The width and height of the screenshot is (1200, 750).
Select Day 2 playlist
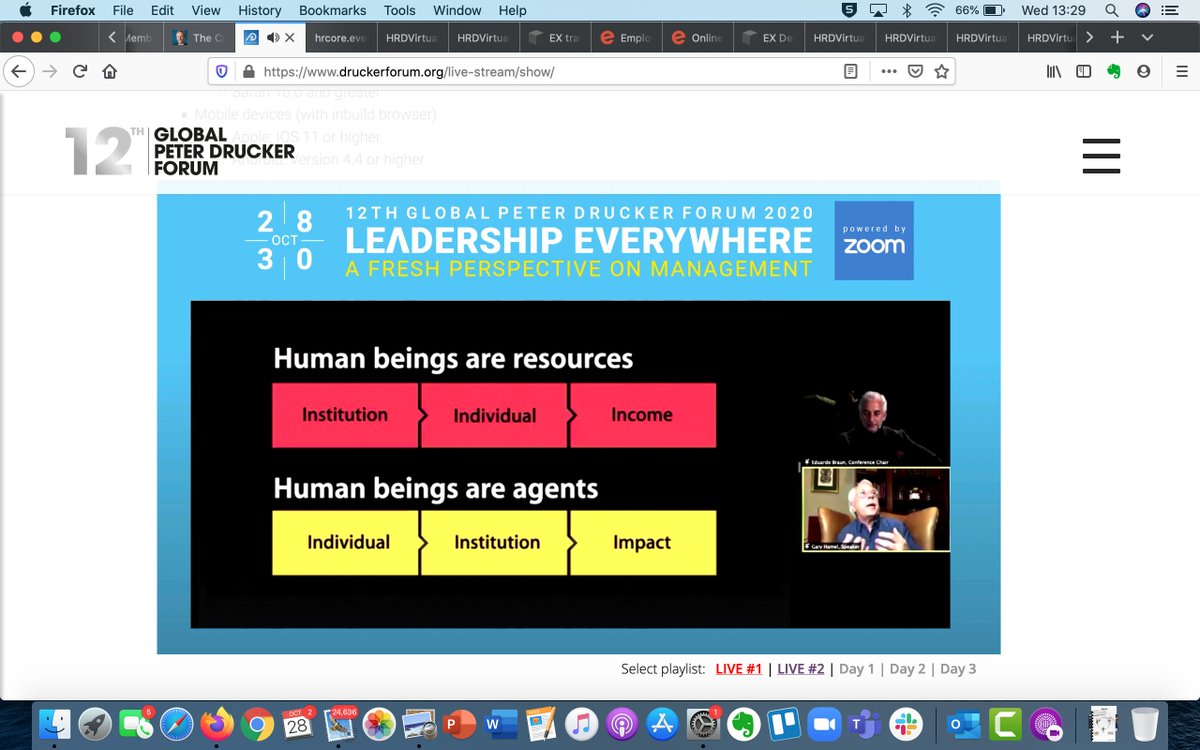coord(907,669)
